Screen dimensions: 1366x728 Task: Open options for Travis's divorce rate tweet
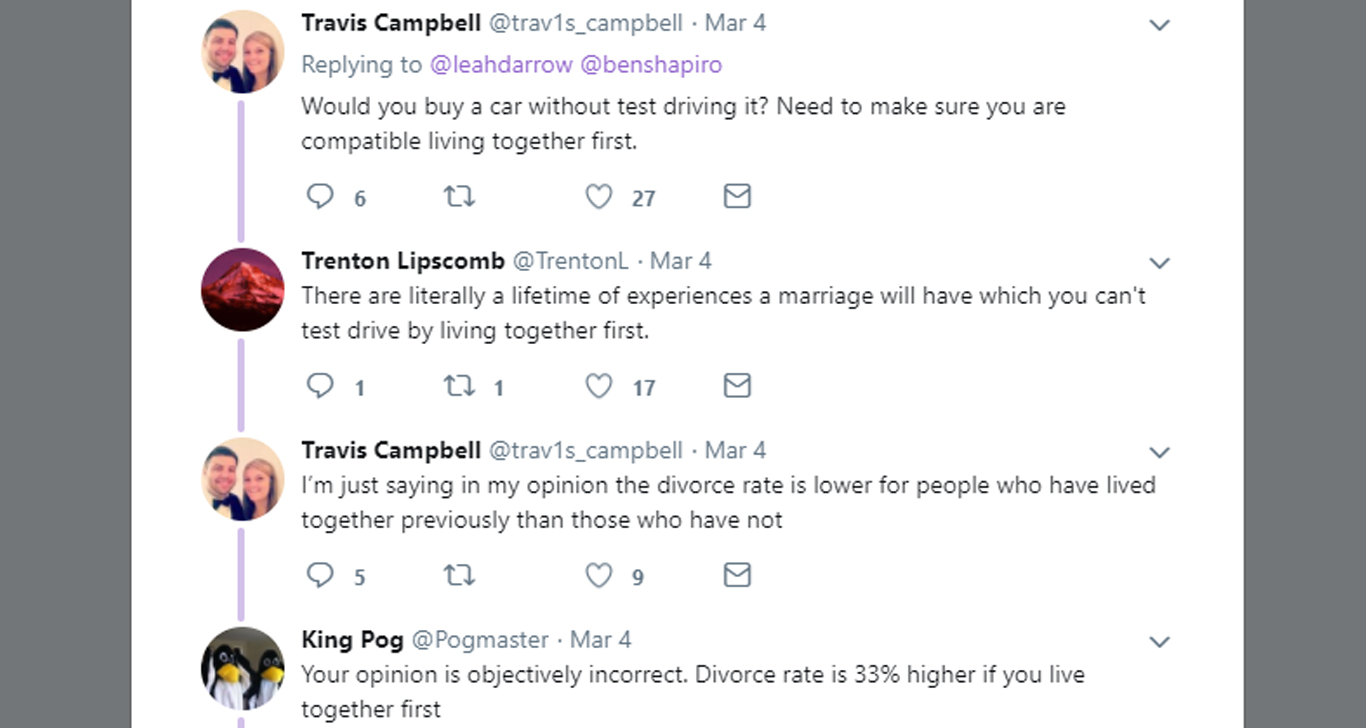tap(1159, 453)
